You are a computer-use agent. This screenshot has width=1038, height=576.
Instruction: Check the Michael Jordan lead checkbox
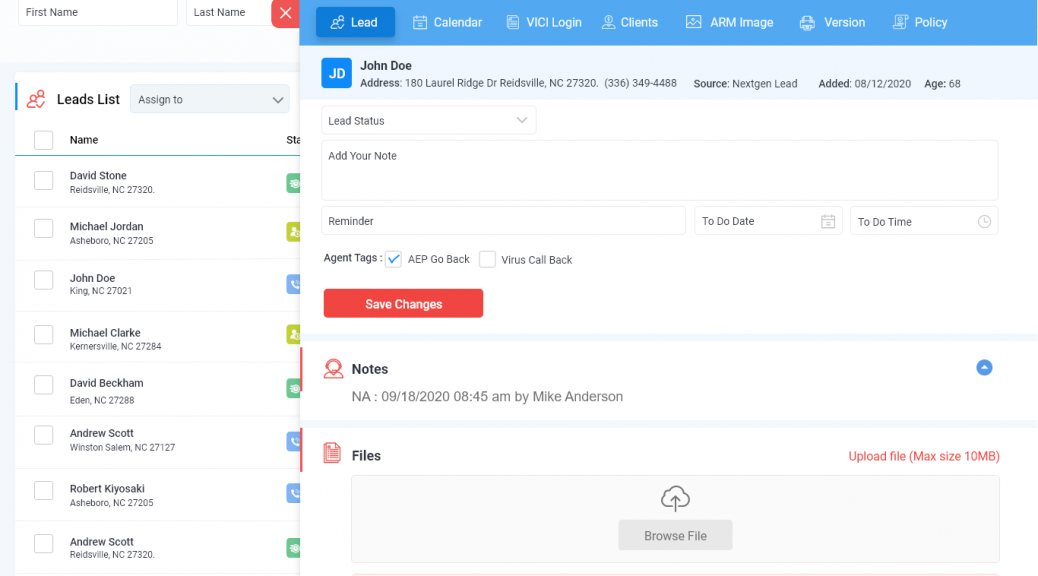[x=44, y=228]
